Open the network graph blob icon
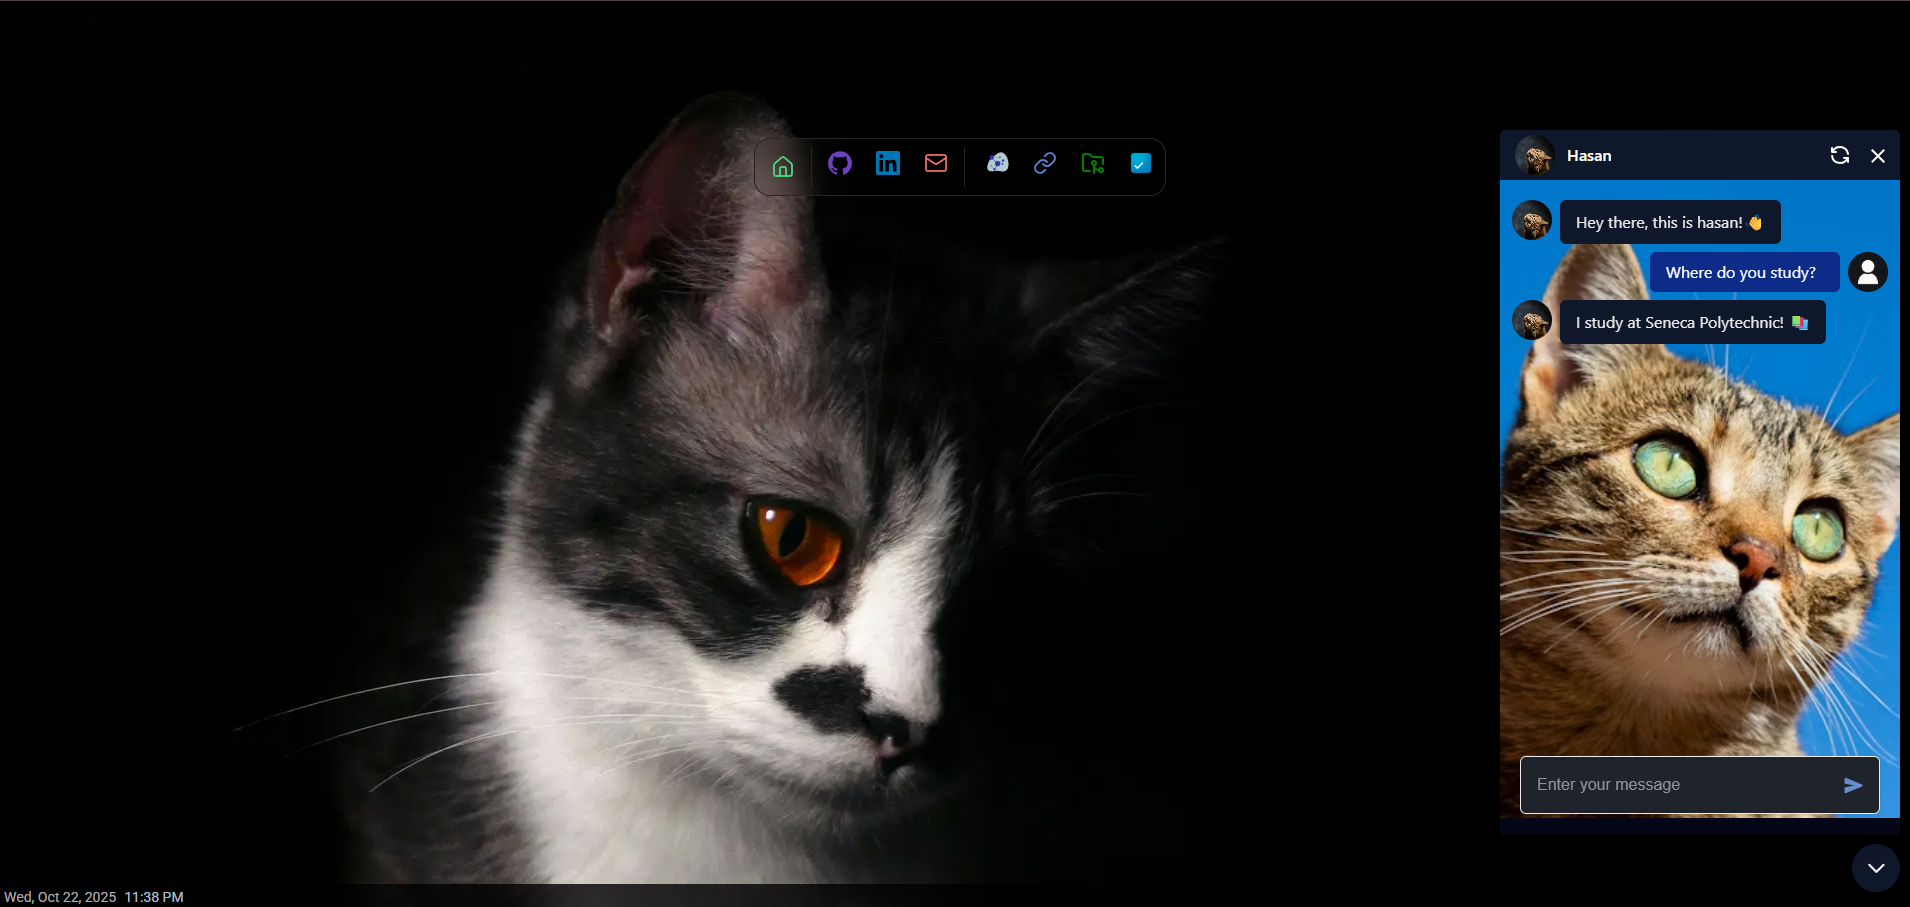The image size is (1910, 907). (x=997, y=164)
